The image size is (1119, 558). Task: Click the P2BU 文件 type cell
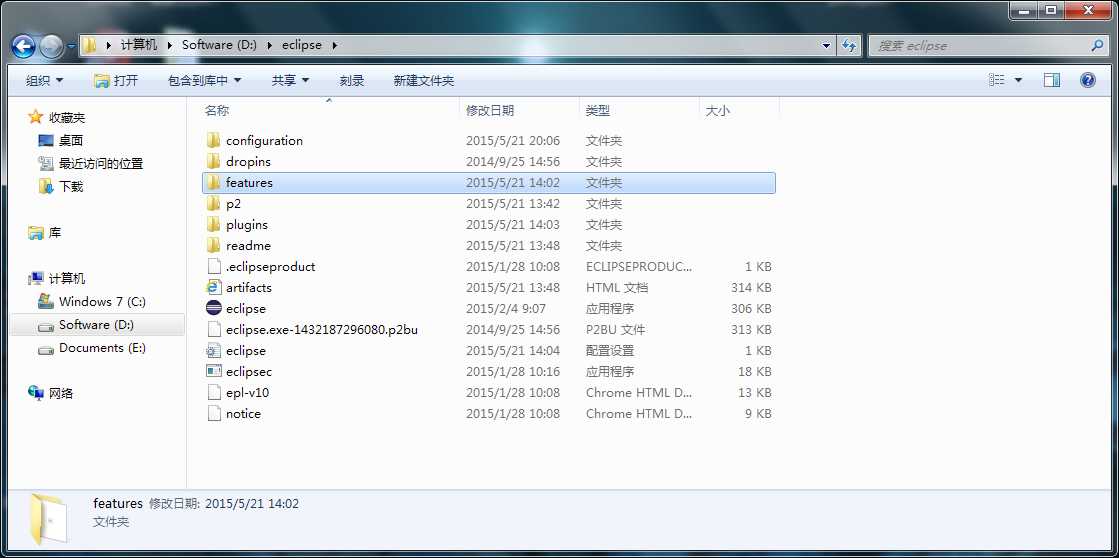(x=615, y=330)
